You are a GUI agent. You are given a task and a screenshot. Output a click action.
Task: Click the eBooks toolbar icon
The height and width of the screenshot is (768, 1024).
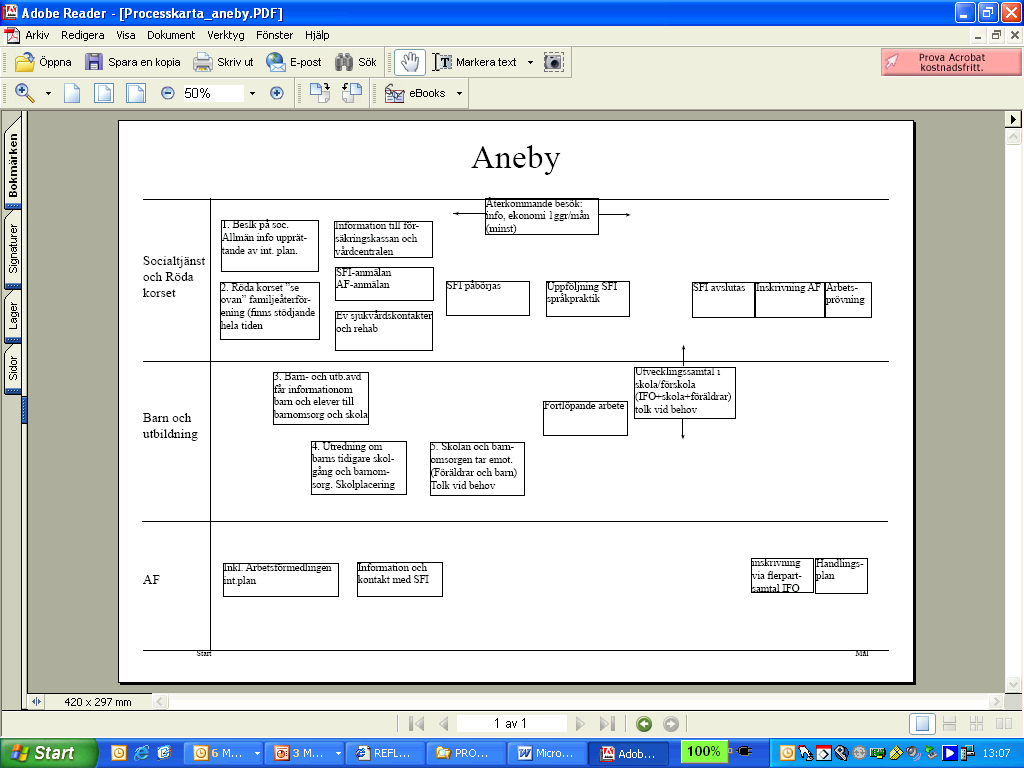point(394,94)
